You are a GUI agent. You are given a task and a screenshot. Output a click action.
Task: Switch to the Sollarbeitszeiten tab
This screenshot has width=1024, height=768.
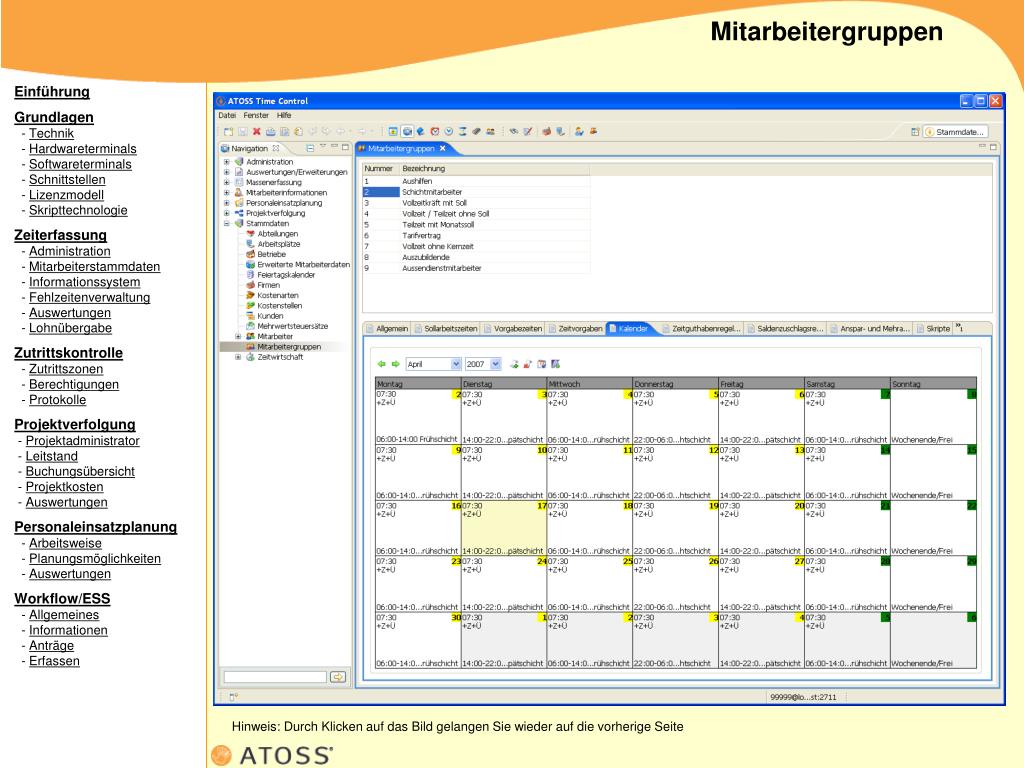click(x=446, y=328)
